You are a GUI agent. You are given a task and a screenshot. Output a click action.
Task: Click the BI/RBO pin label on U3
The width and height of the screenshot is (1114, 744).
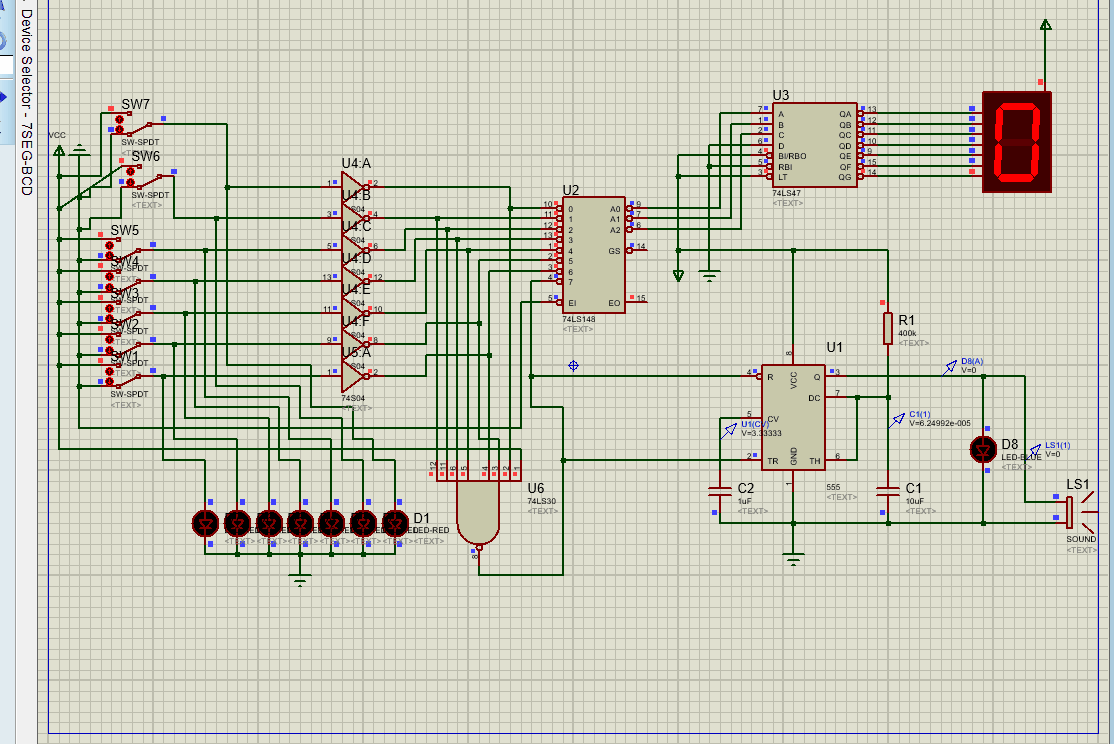tap(792, 156)
